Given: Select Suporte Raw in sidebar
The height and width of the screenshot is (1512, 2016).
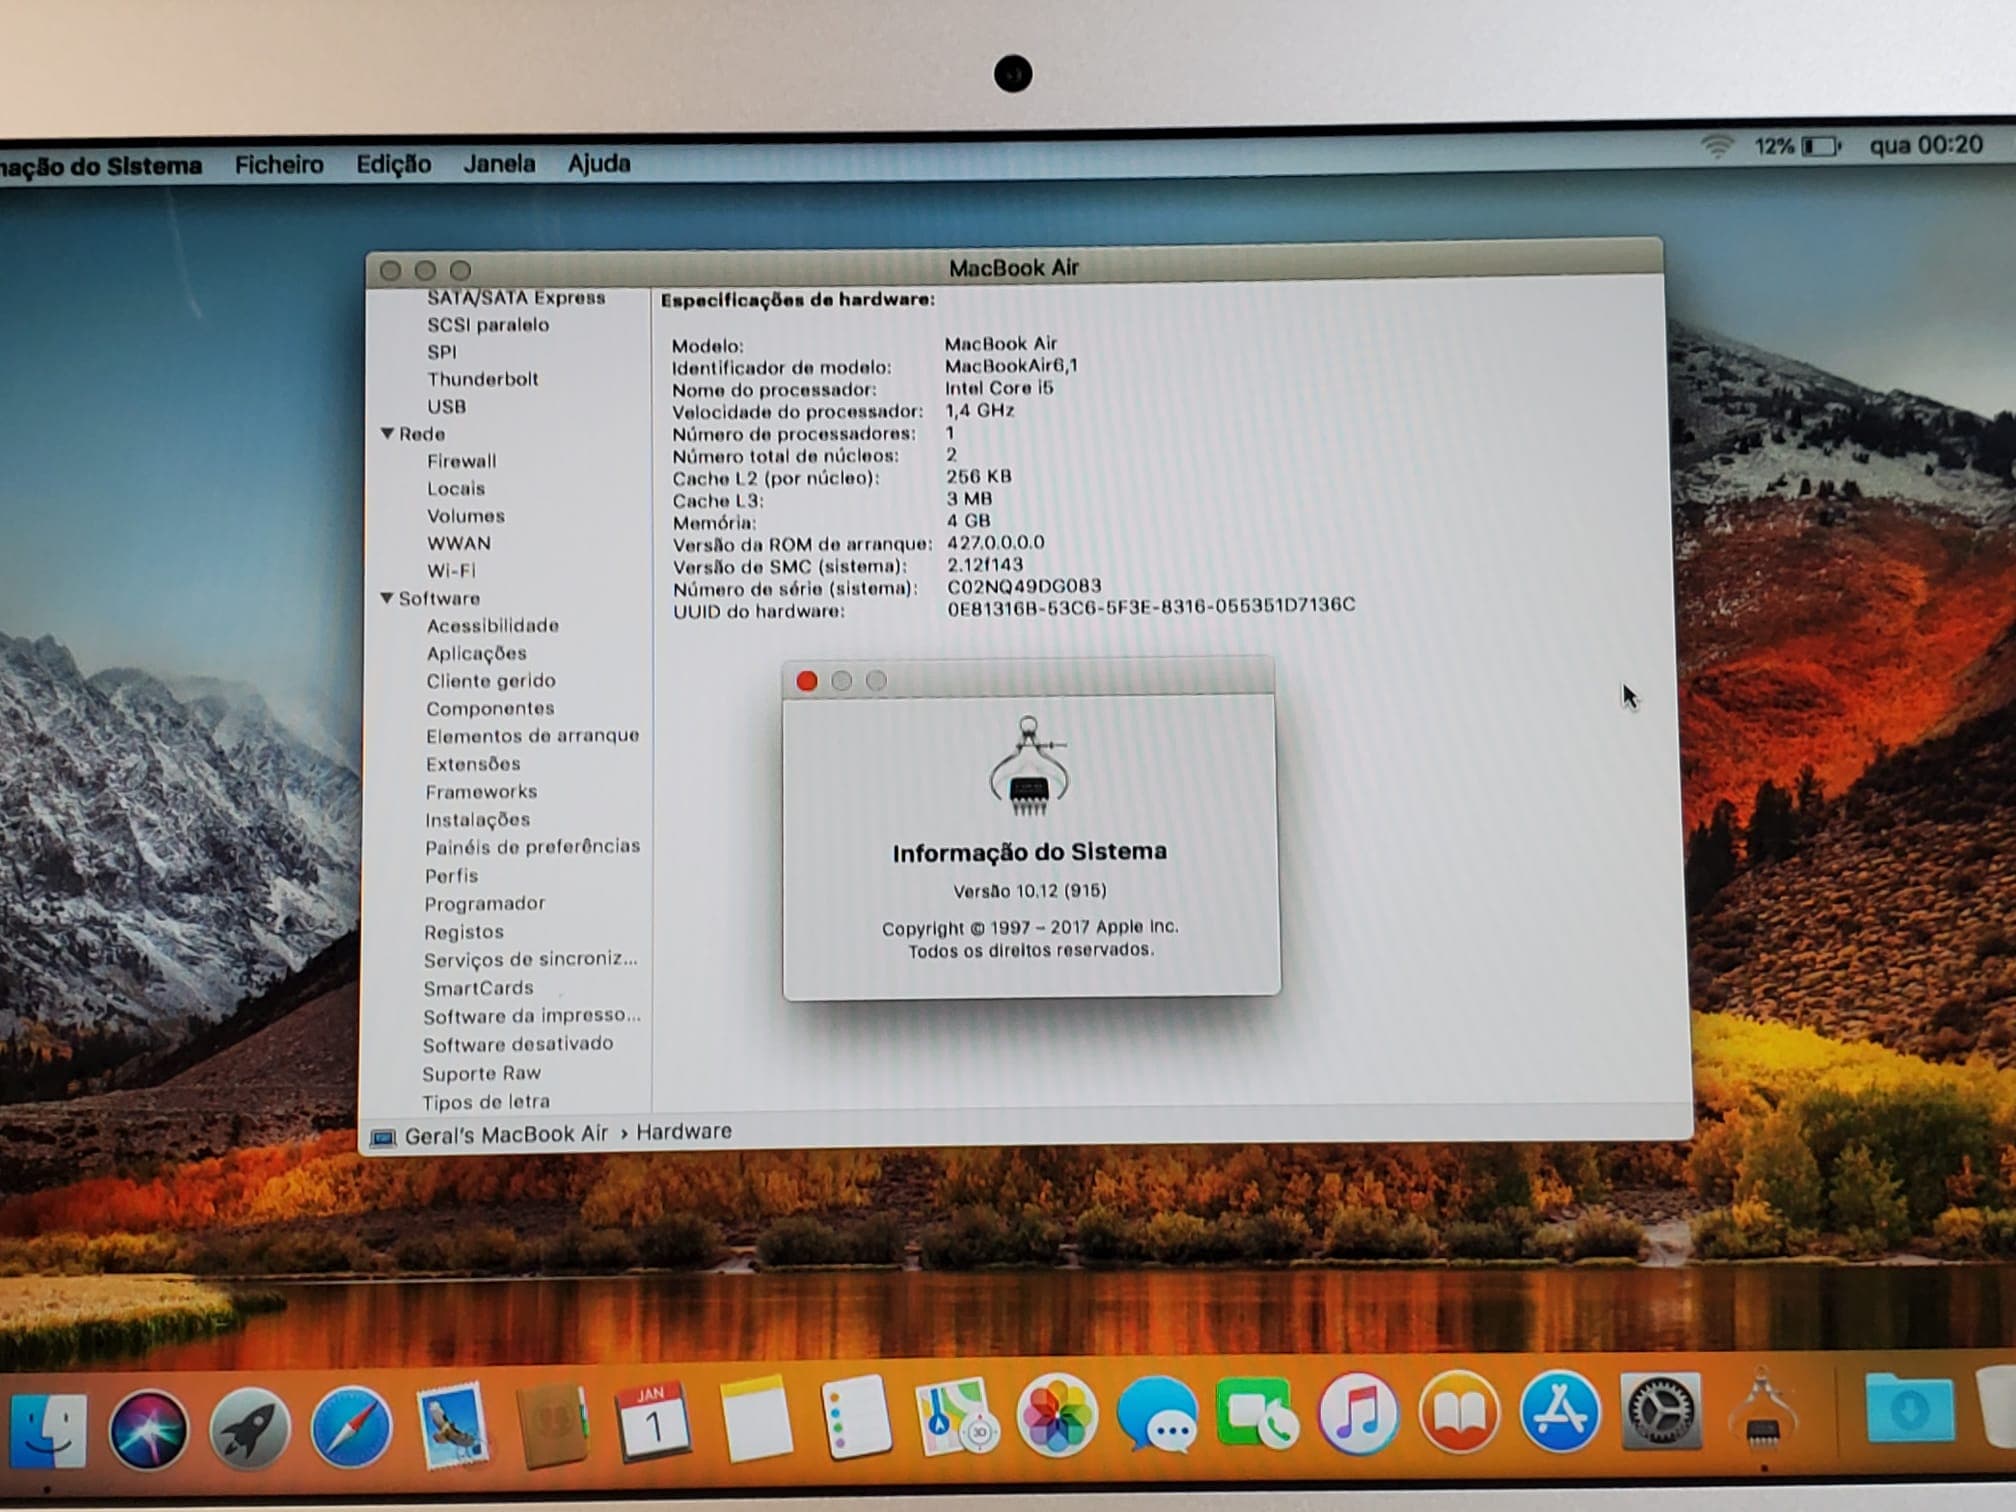Looking at the screenshot, I should point(481,1073).
